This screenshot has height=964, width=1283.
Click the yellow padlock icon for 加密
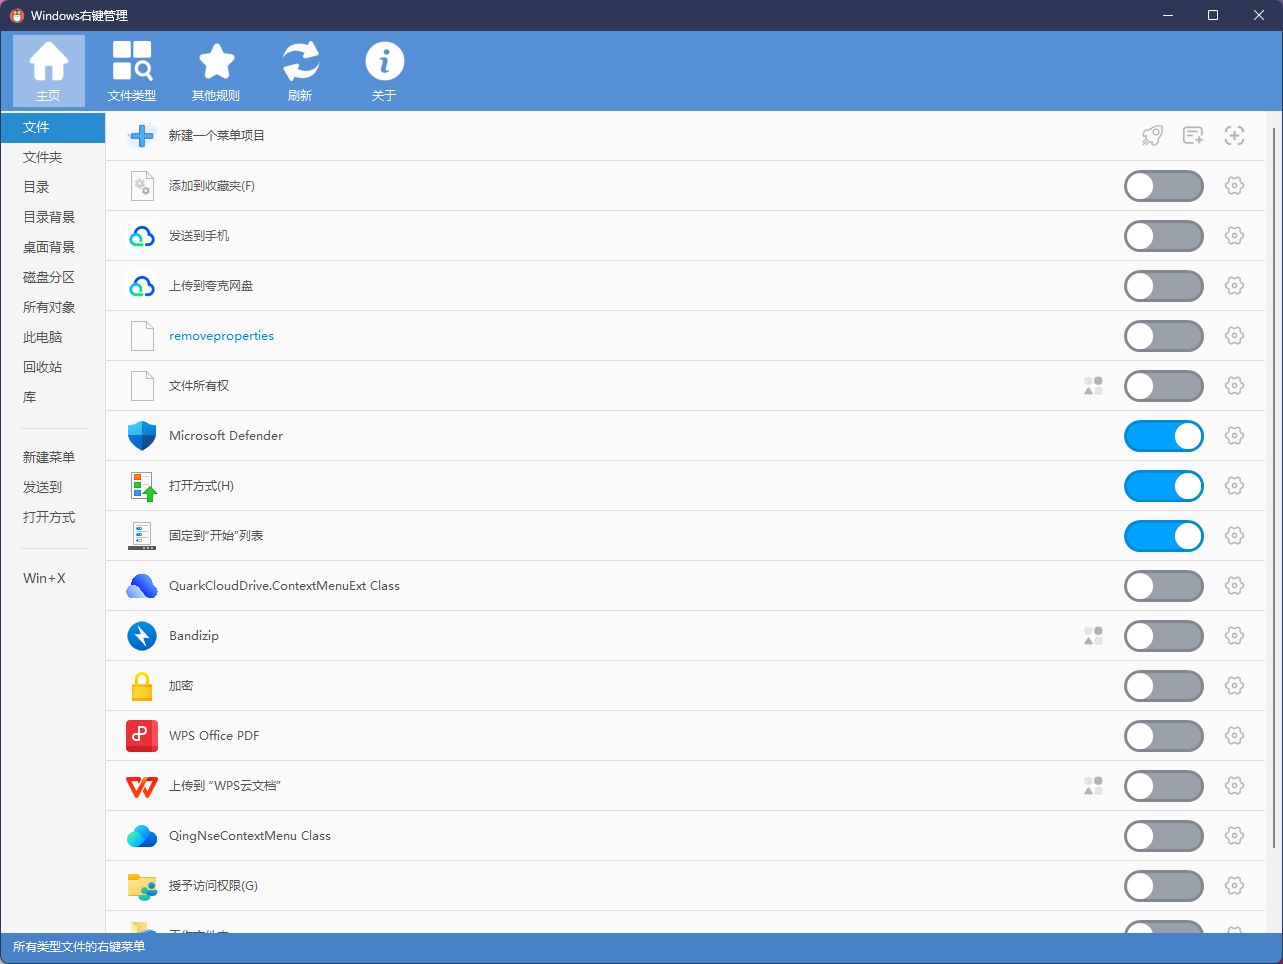coord(142,686)
